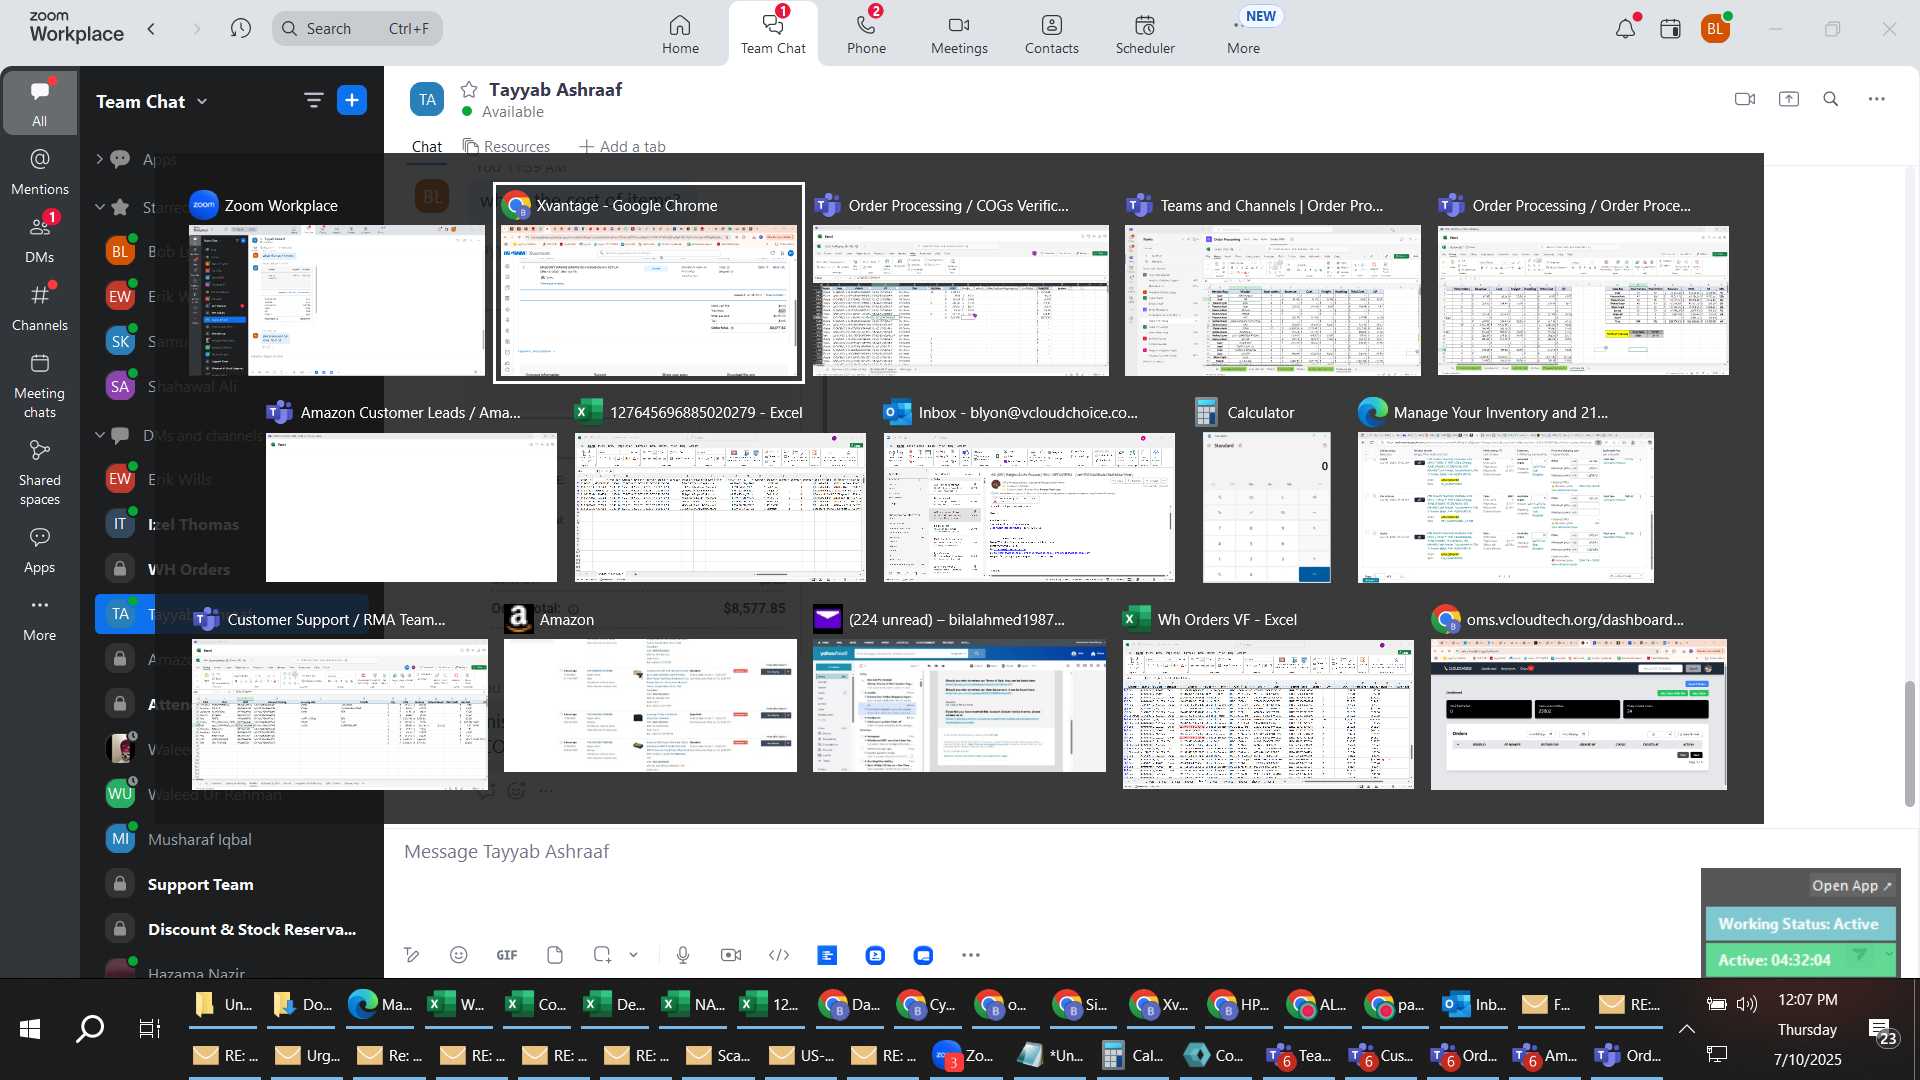The image size is (1920, 1080).
Task: Switch to Wh Orders VF - Excel window
Action: point(1268,697)
